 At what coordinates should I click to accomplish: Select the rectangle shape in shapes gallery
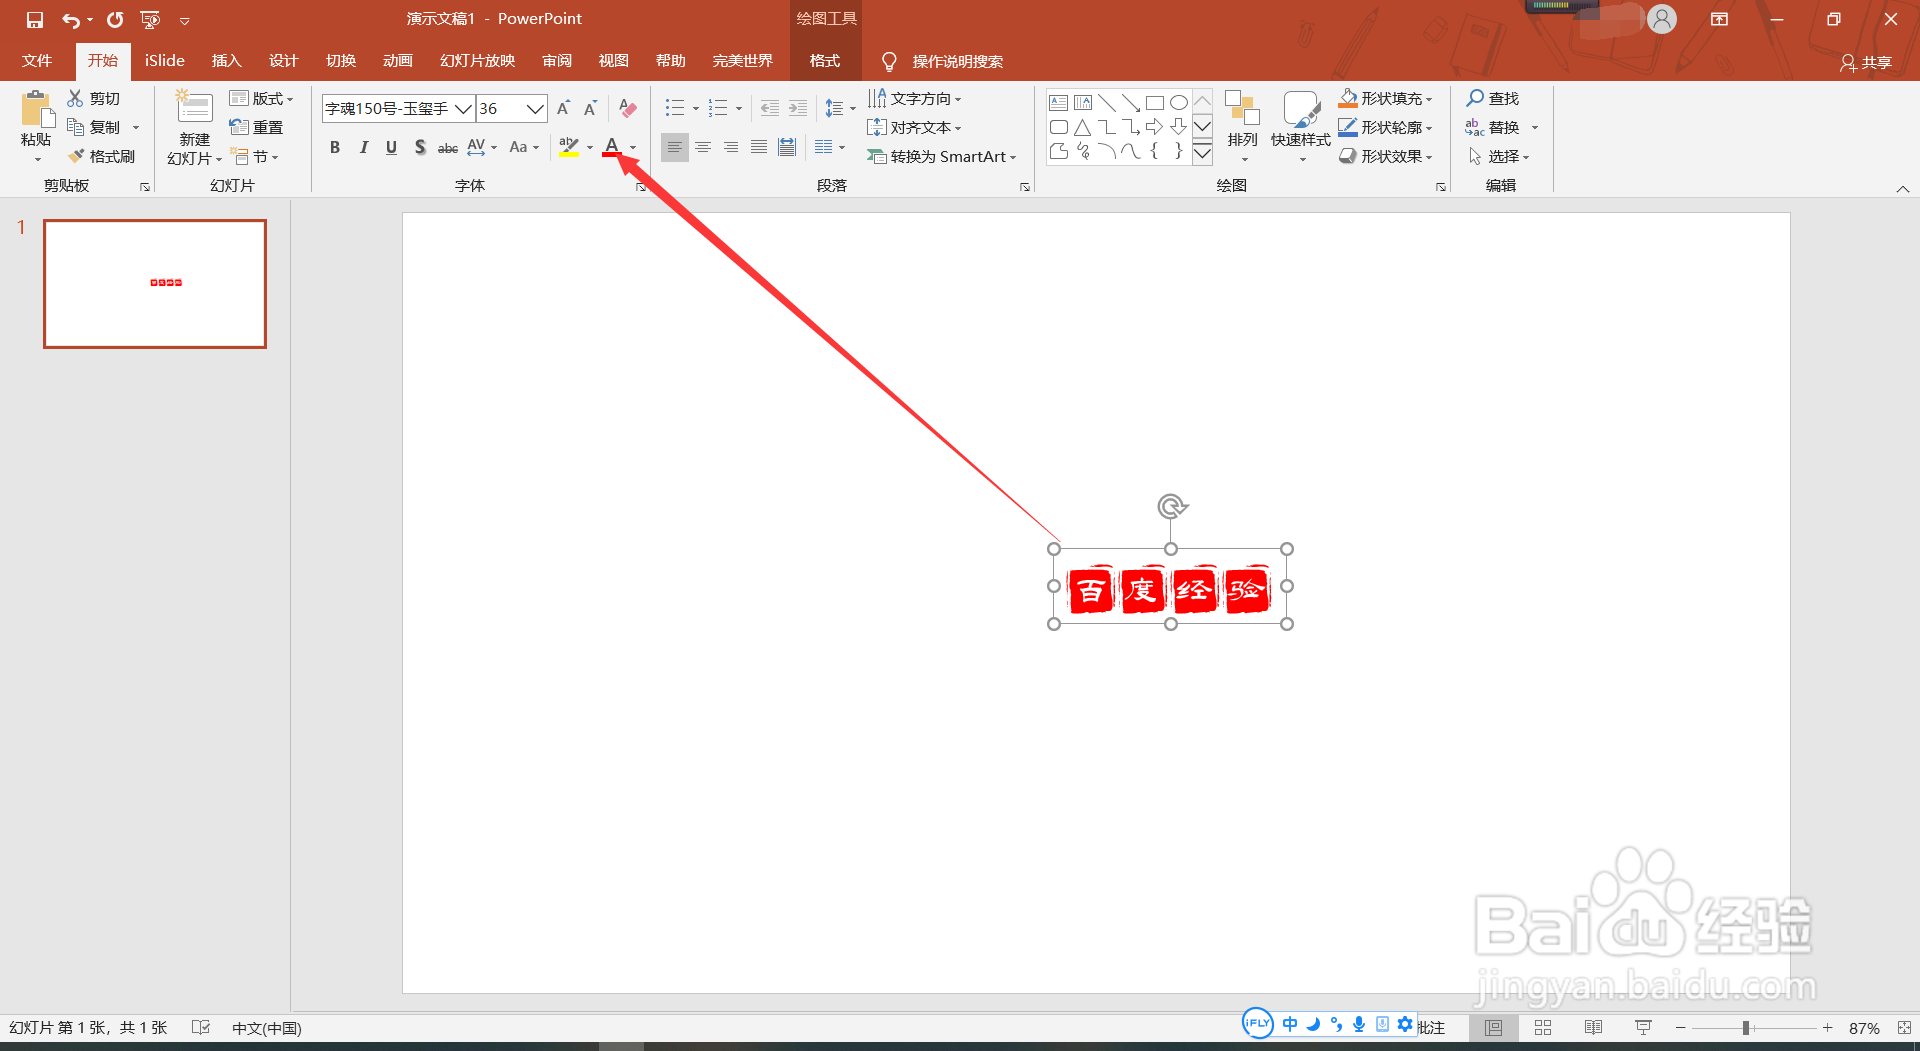(x=1155, y=103)
